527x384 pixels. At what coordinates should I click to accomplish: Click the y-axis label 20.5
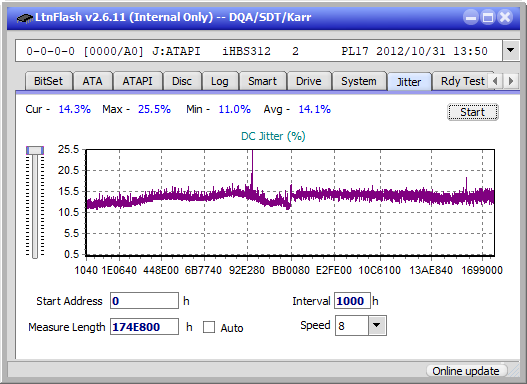68,170
